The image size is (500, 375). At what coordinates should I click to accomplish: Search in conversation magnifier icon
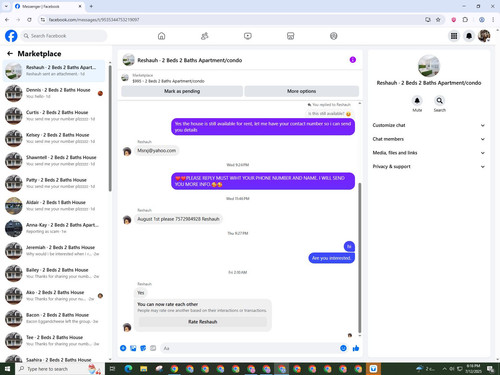click(x=440, y=100)
